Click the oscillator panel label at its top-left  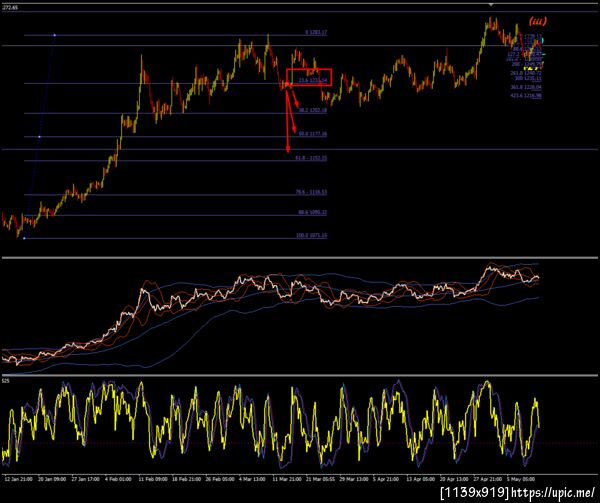pos(5,381)
